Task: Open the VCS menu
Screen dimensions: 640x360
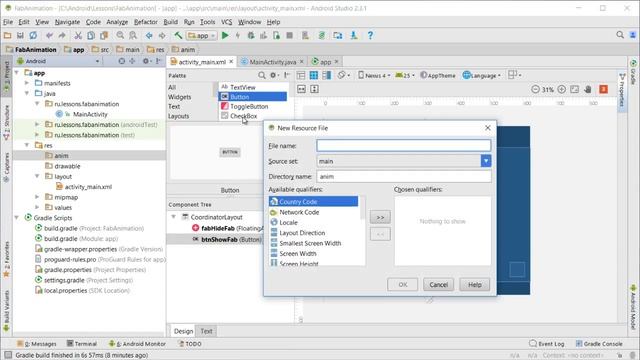Action: (227, 22)
